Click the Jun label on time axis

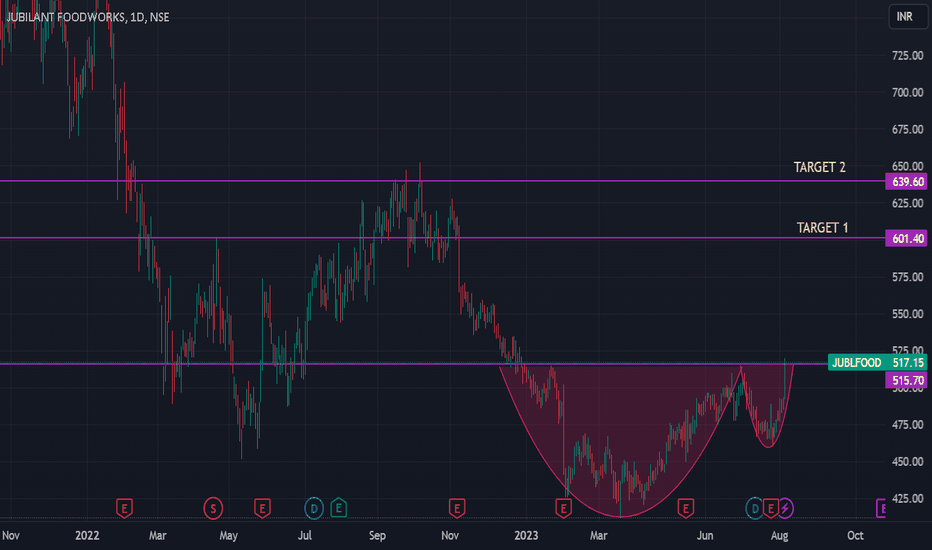(x=705, y=535)
